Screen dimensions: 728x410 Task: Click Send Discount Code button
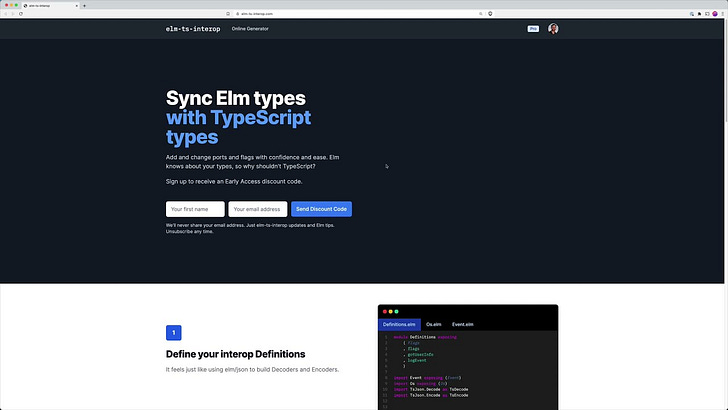[x=321, y=209]
